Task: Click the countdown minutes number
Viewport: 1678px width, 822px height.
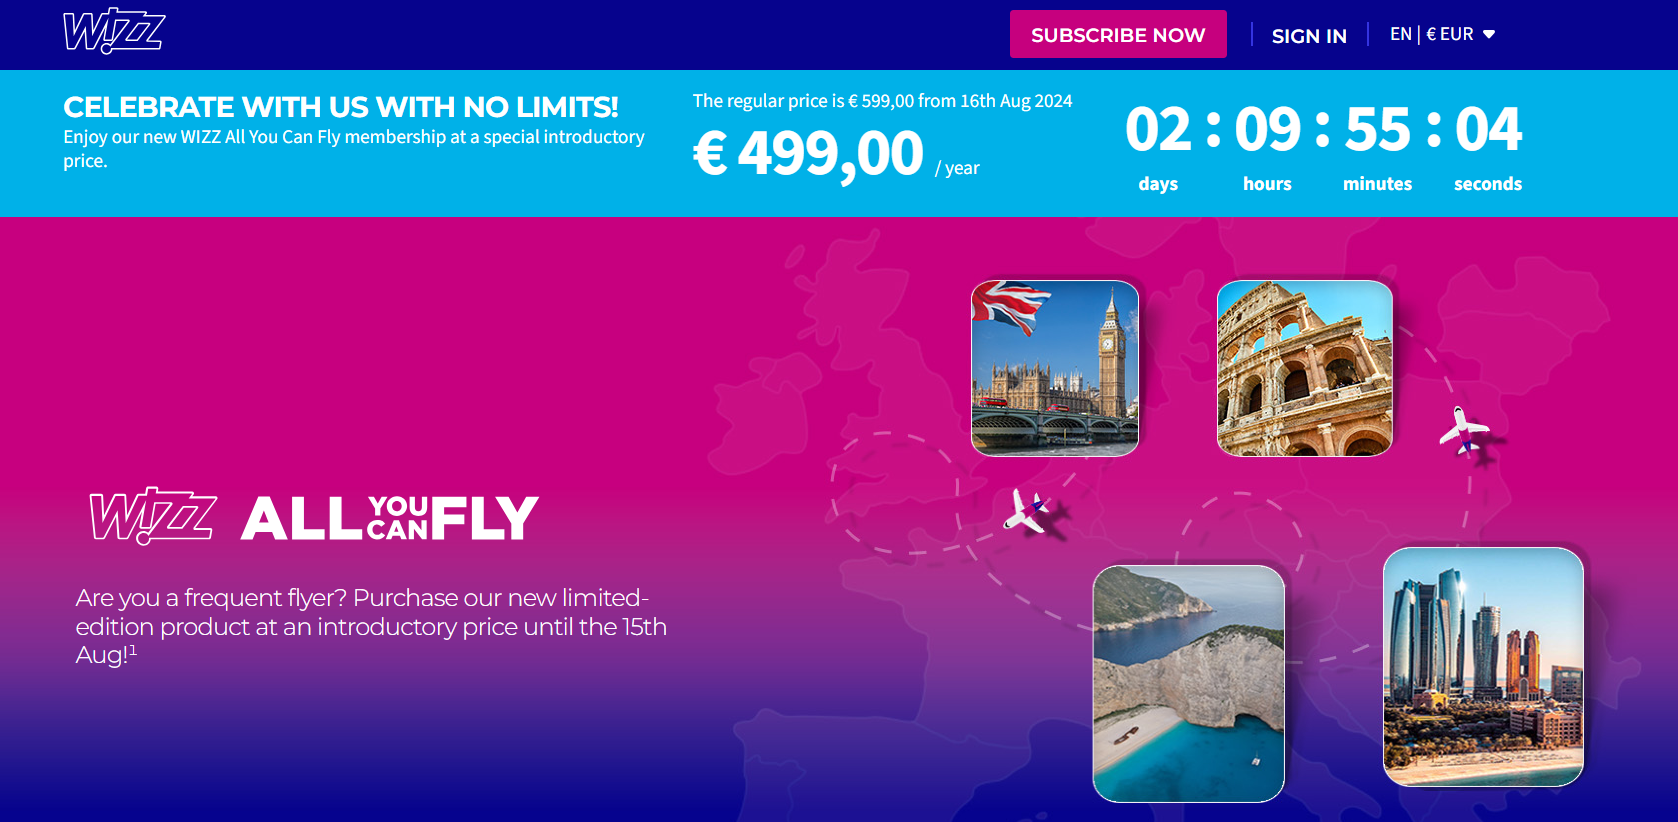Action: (x=1378, y=130)
